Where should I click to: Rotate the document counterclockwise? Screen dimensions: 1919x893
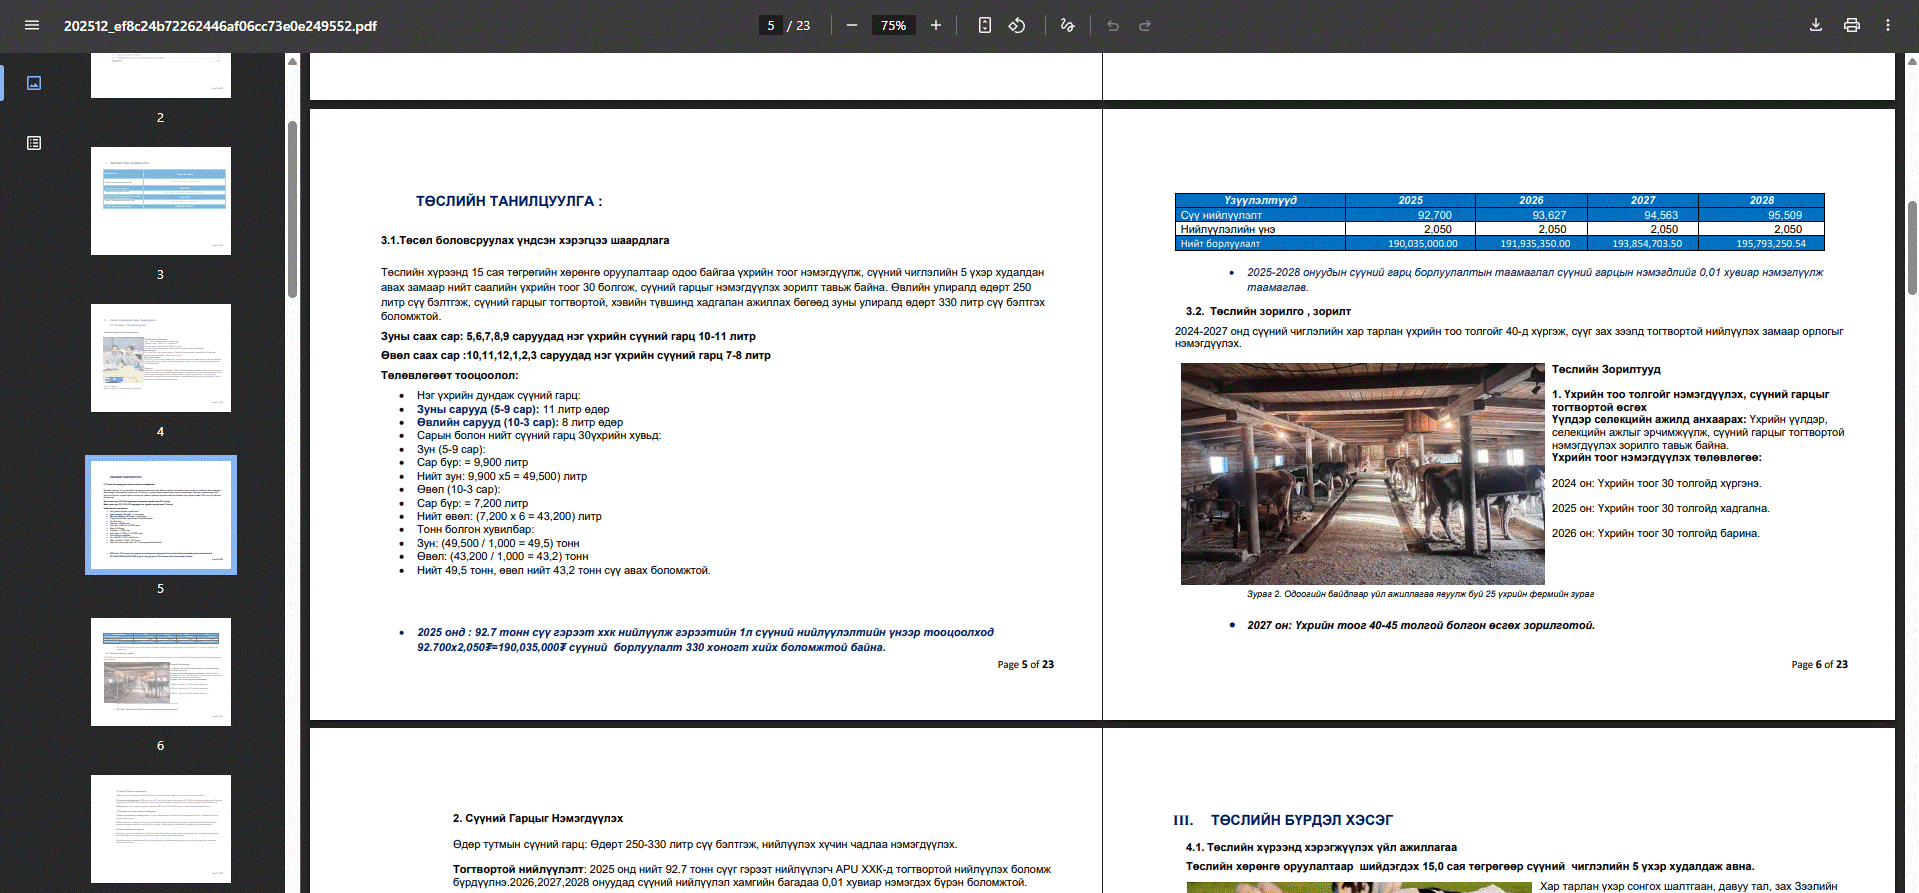click(x=1017, y=25)
